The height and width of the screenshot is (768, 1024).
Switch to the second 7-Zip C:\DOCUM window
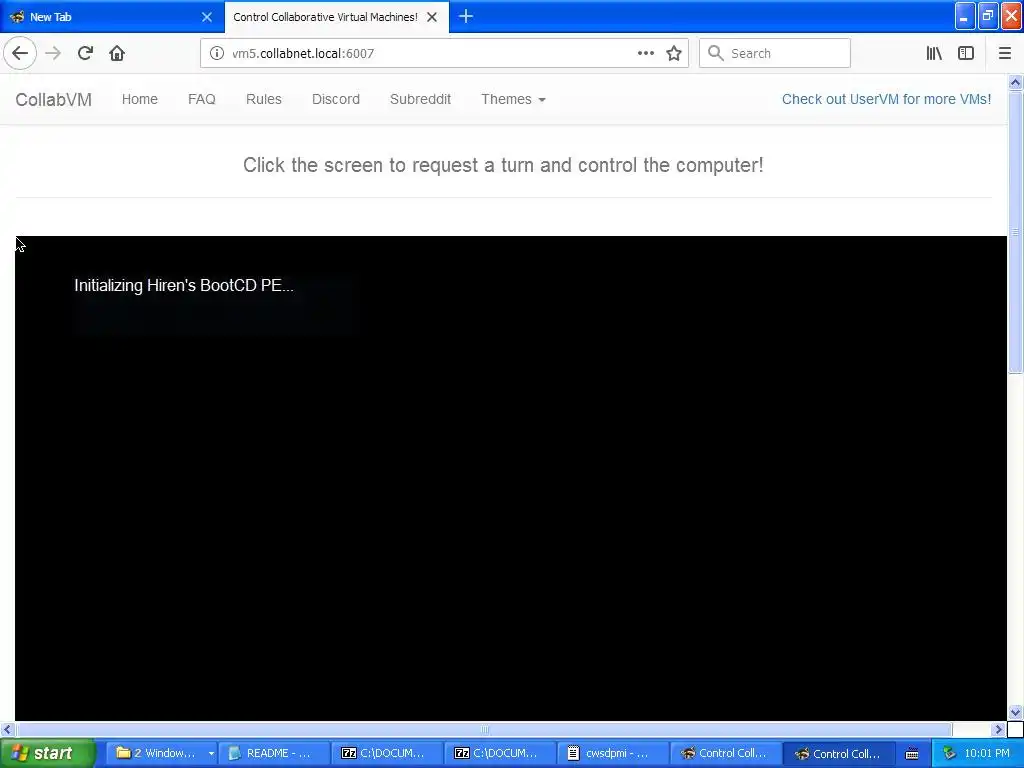pyautogui.click(x=500, y=754)
